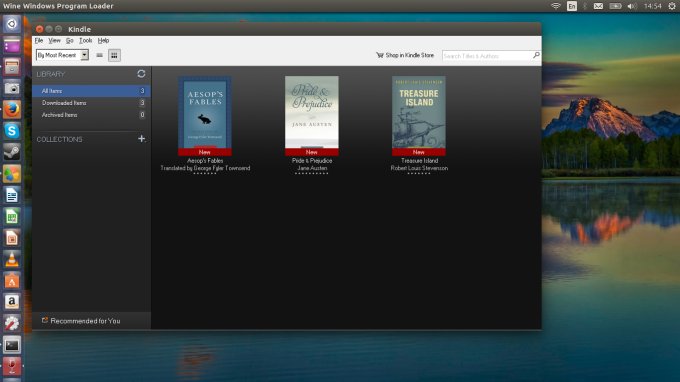
Task: Open the Tools menu
Action: 85,40
